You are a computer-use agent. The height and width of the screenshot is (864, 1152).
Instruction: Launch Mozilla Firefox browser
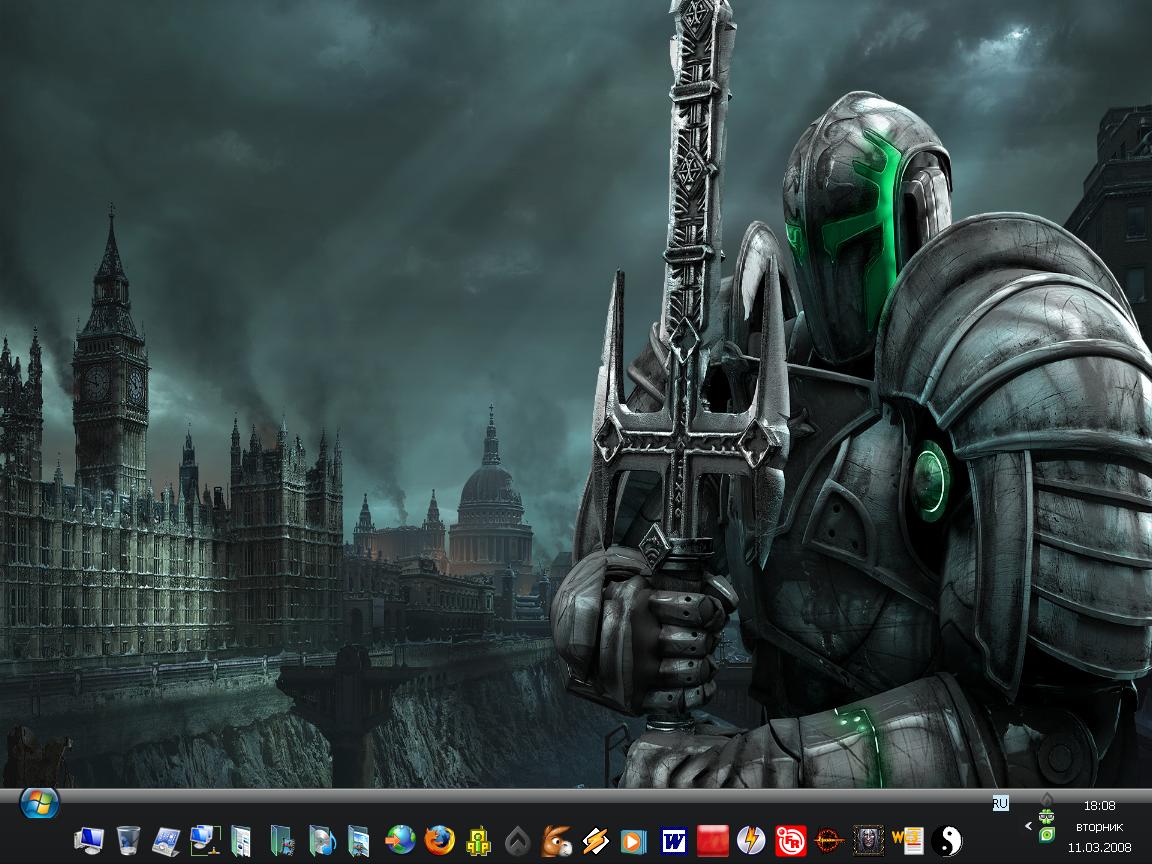click(x=439, y=840)
